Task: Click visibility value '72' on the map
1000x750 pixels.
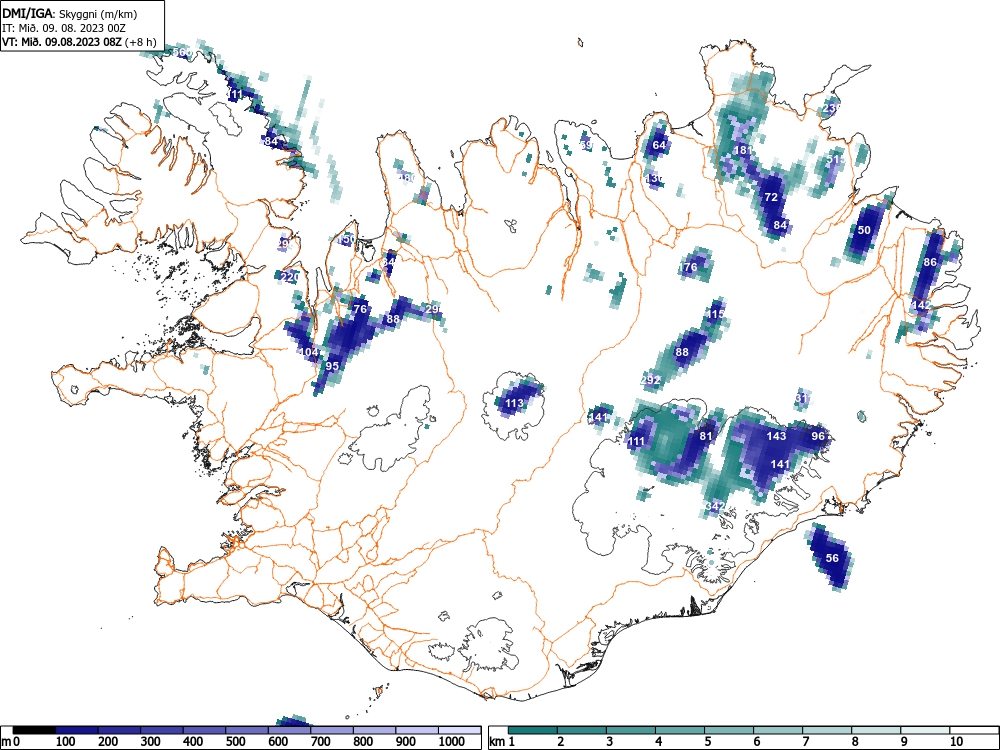Action: (x=771, y=197)
